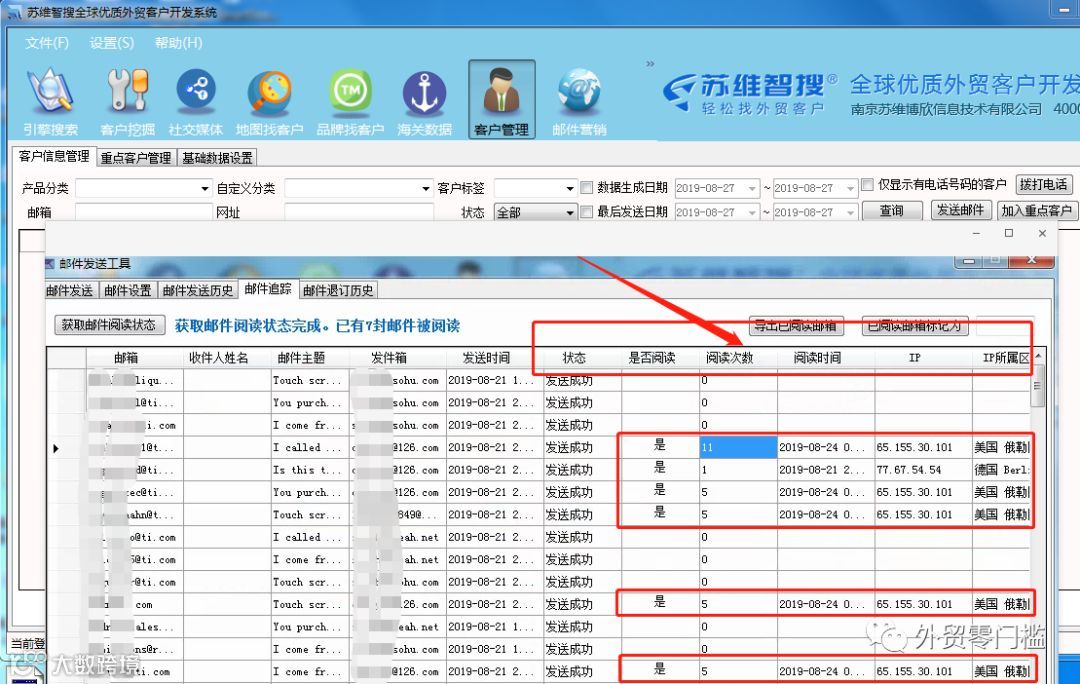Click the 拨打电话 button
The width and height of the screenshot is (1080, 684).
pos(1043,185)
